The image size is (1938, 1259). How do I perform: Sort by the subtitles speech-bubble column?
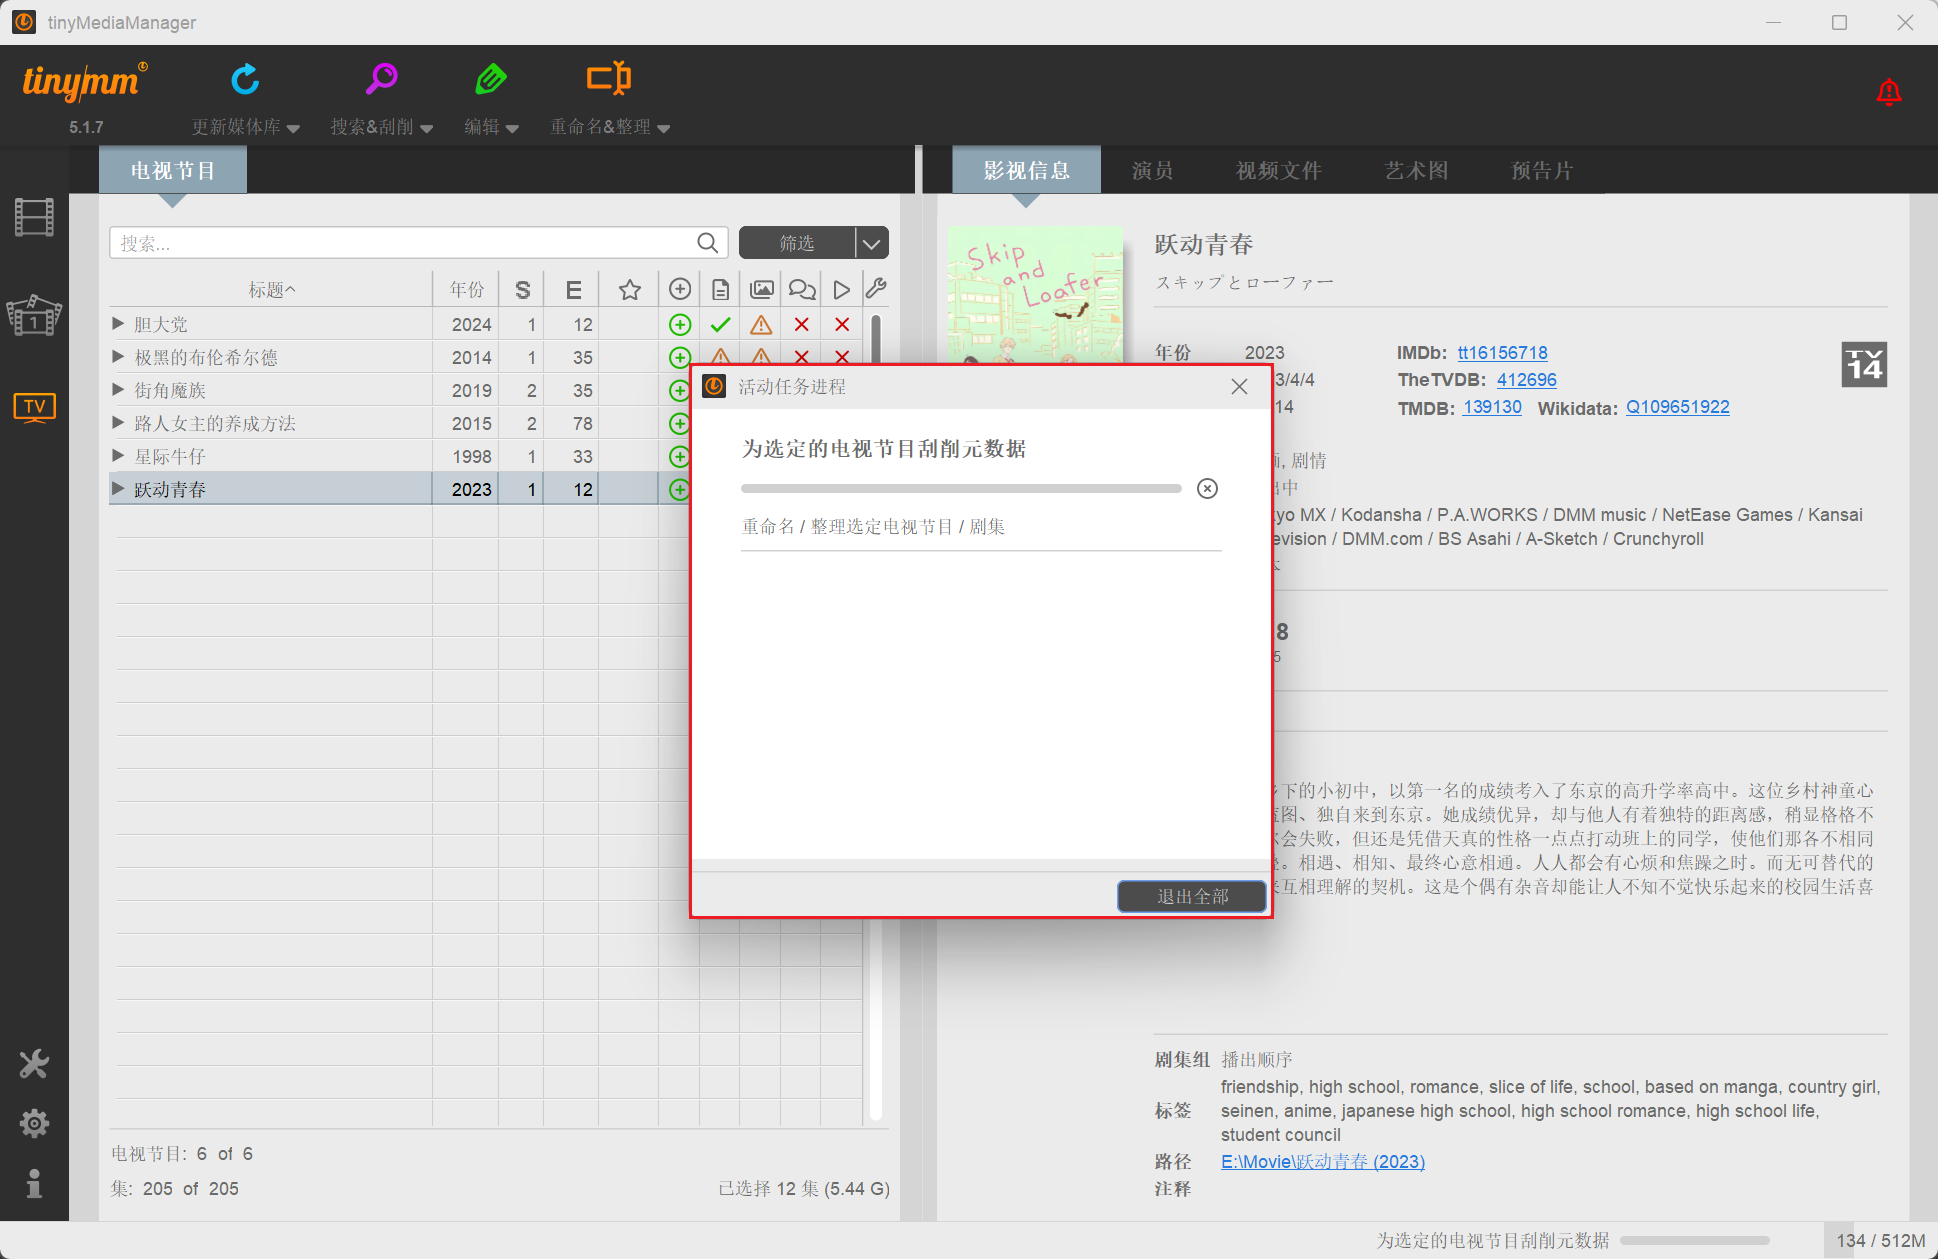[802, 290]
